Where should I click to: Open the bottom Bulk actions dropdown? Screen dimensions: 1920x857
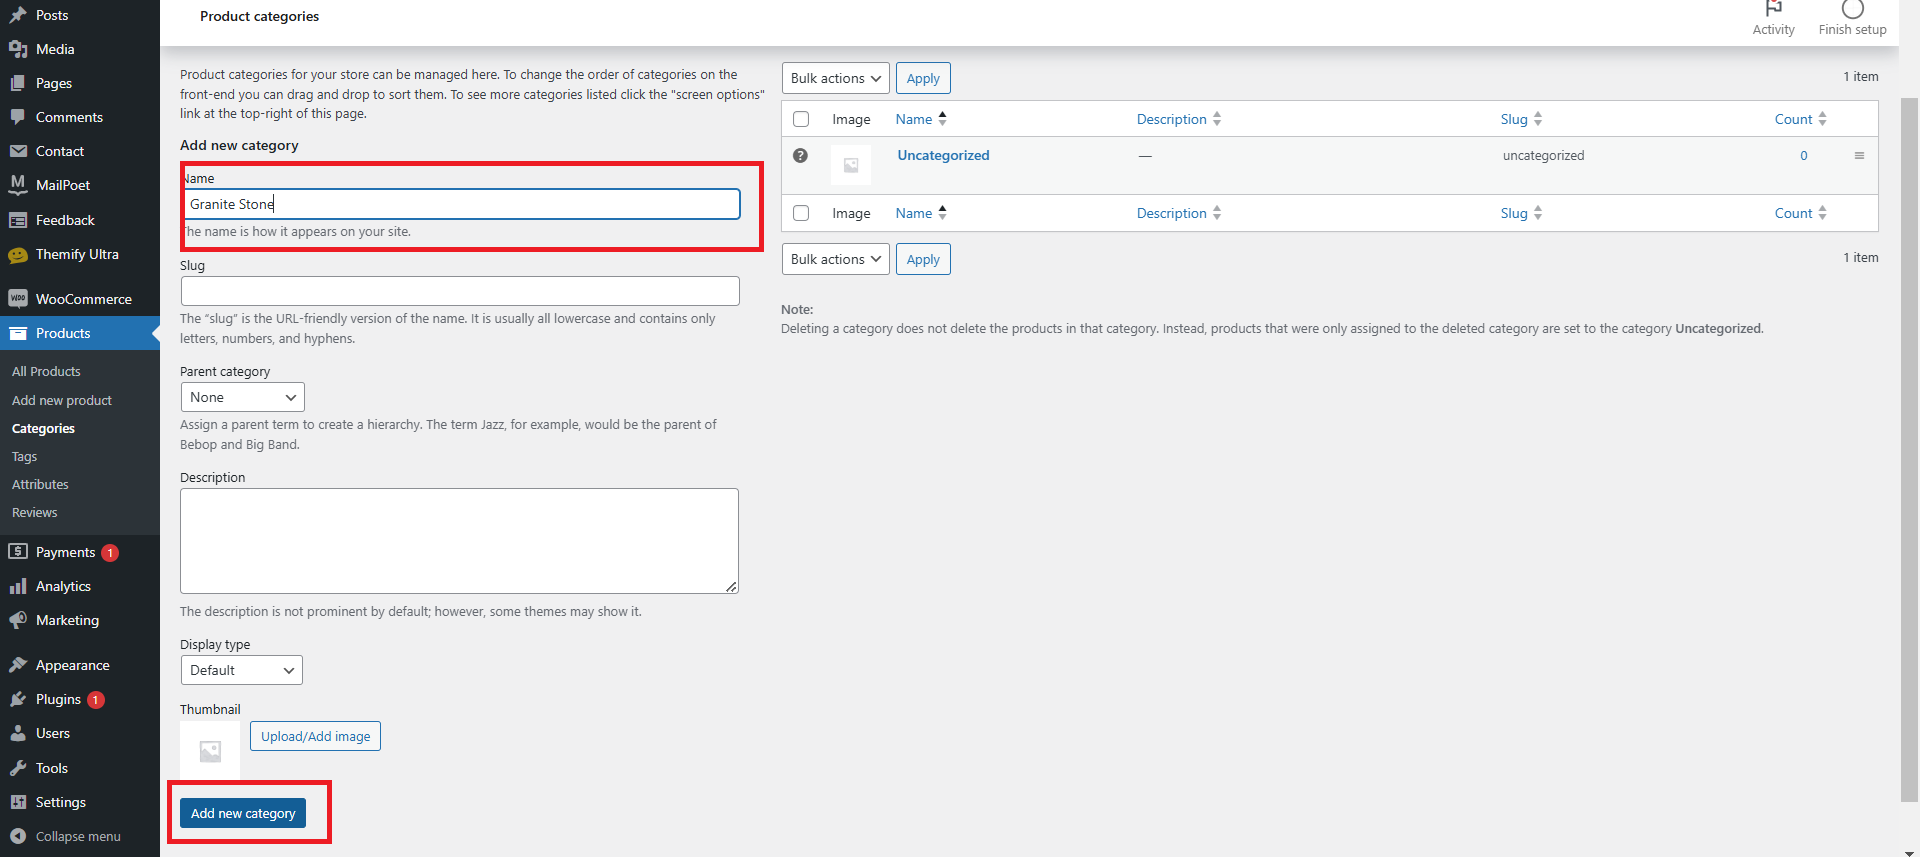coord(836,259)
